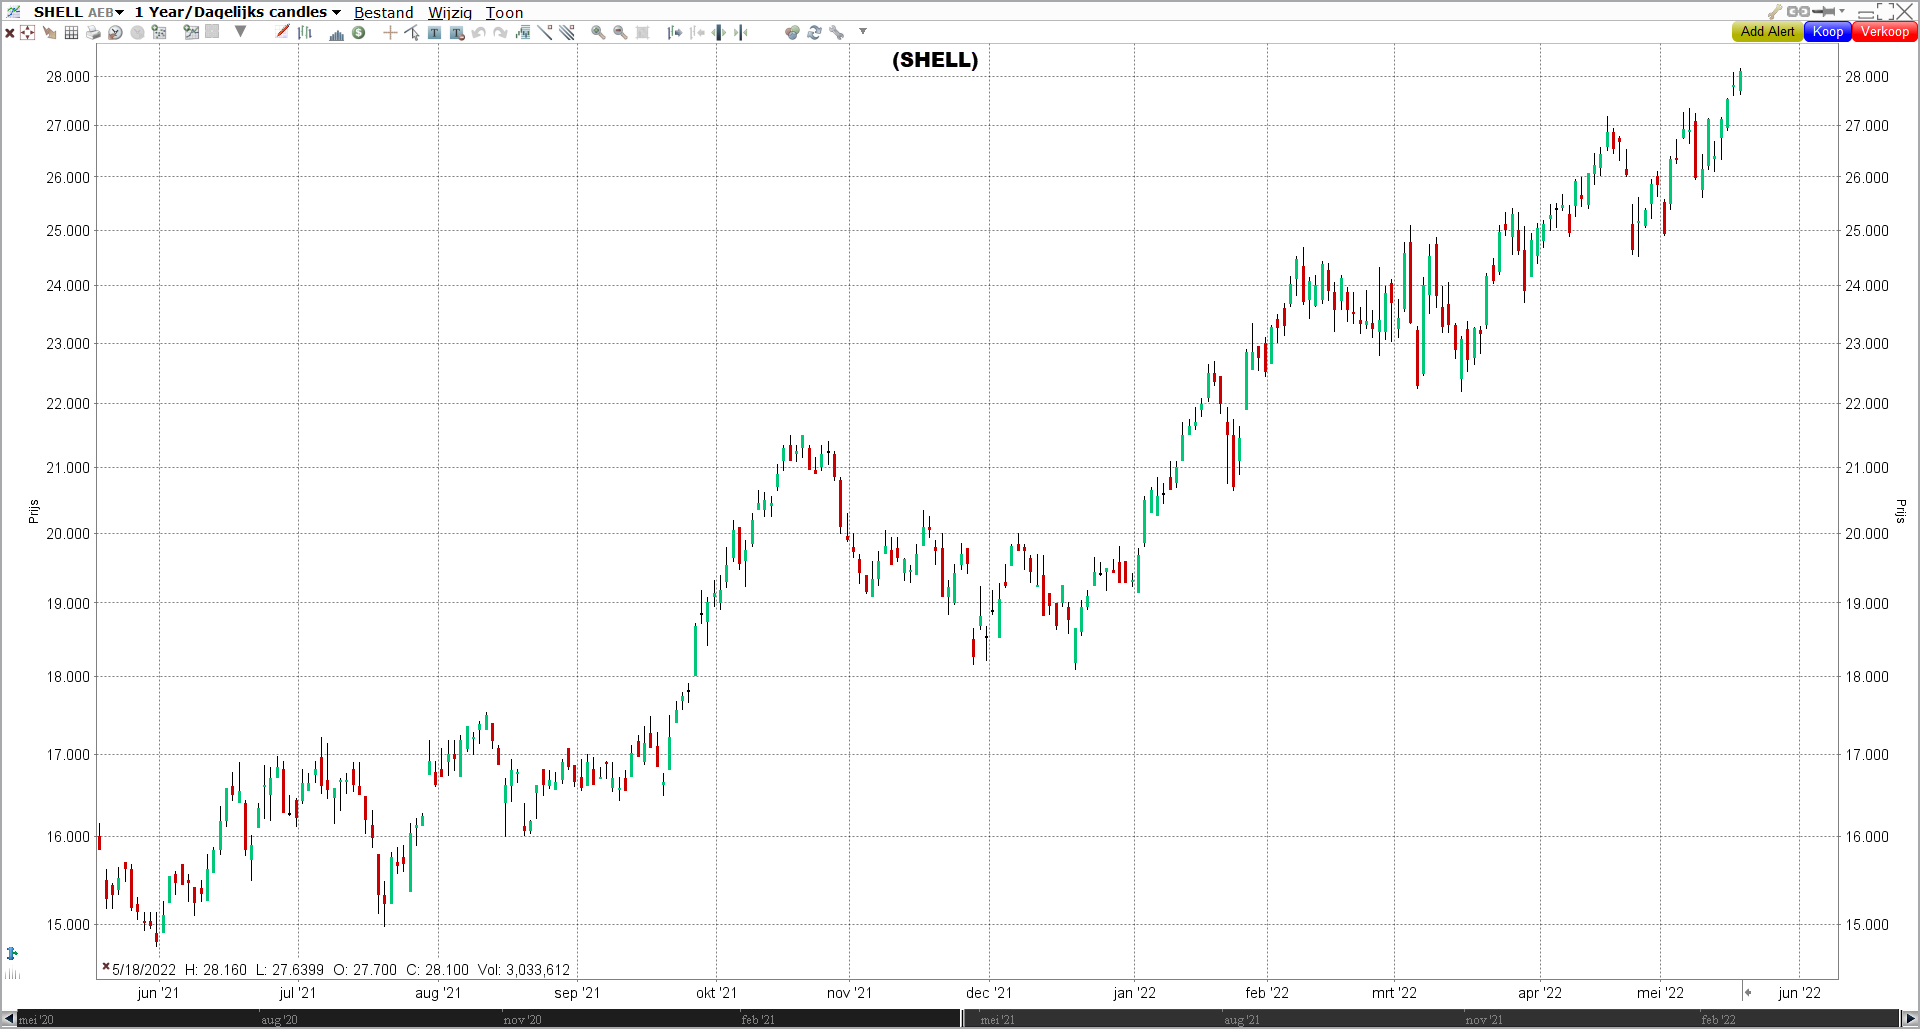Select the crosshair cursor tool
The height and width of the screenshot is (1029, 1920).
pos(390,32)
